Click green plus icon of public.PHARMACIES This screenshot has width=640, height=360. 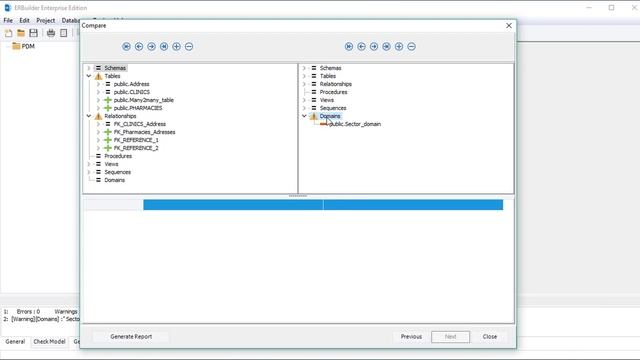click(108, 108)
